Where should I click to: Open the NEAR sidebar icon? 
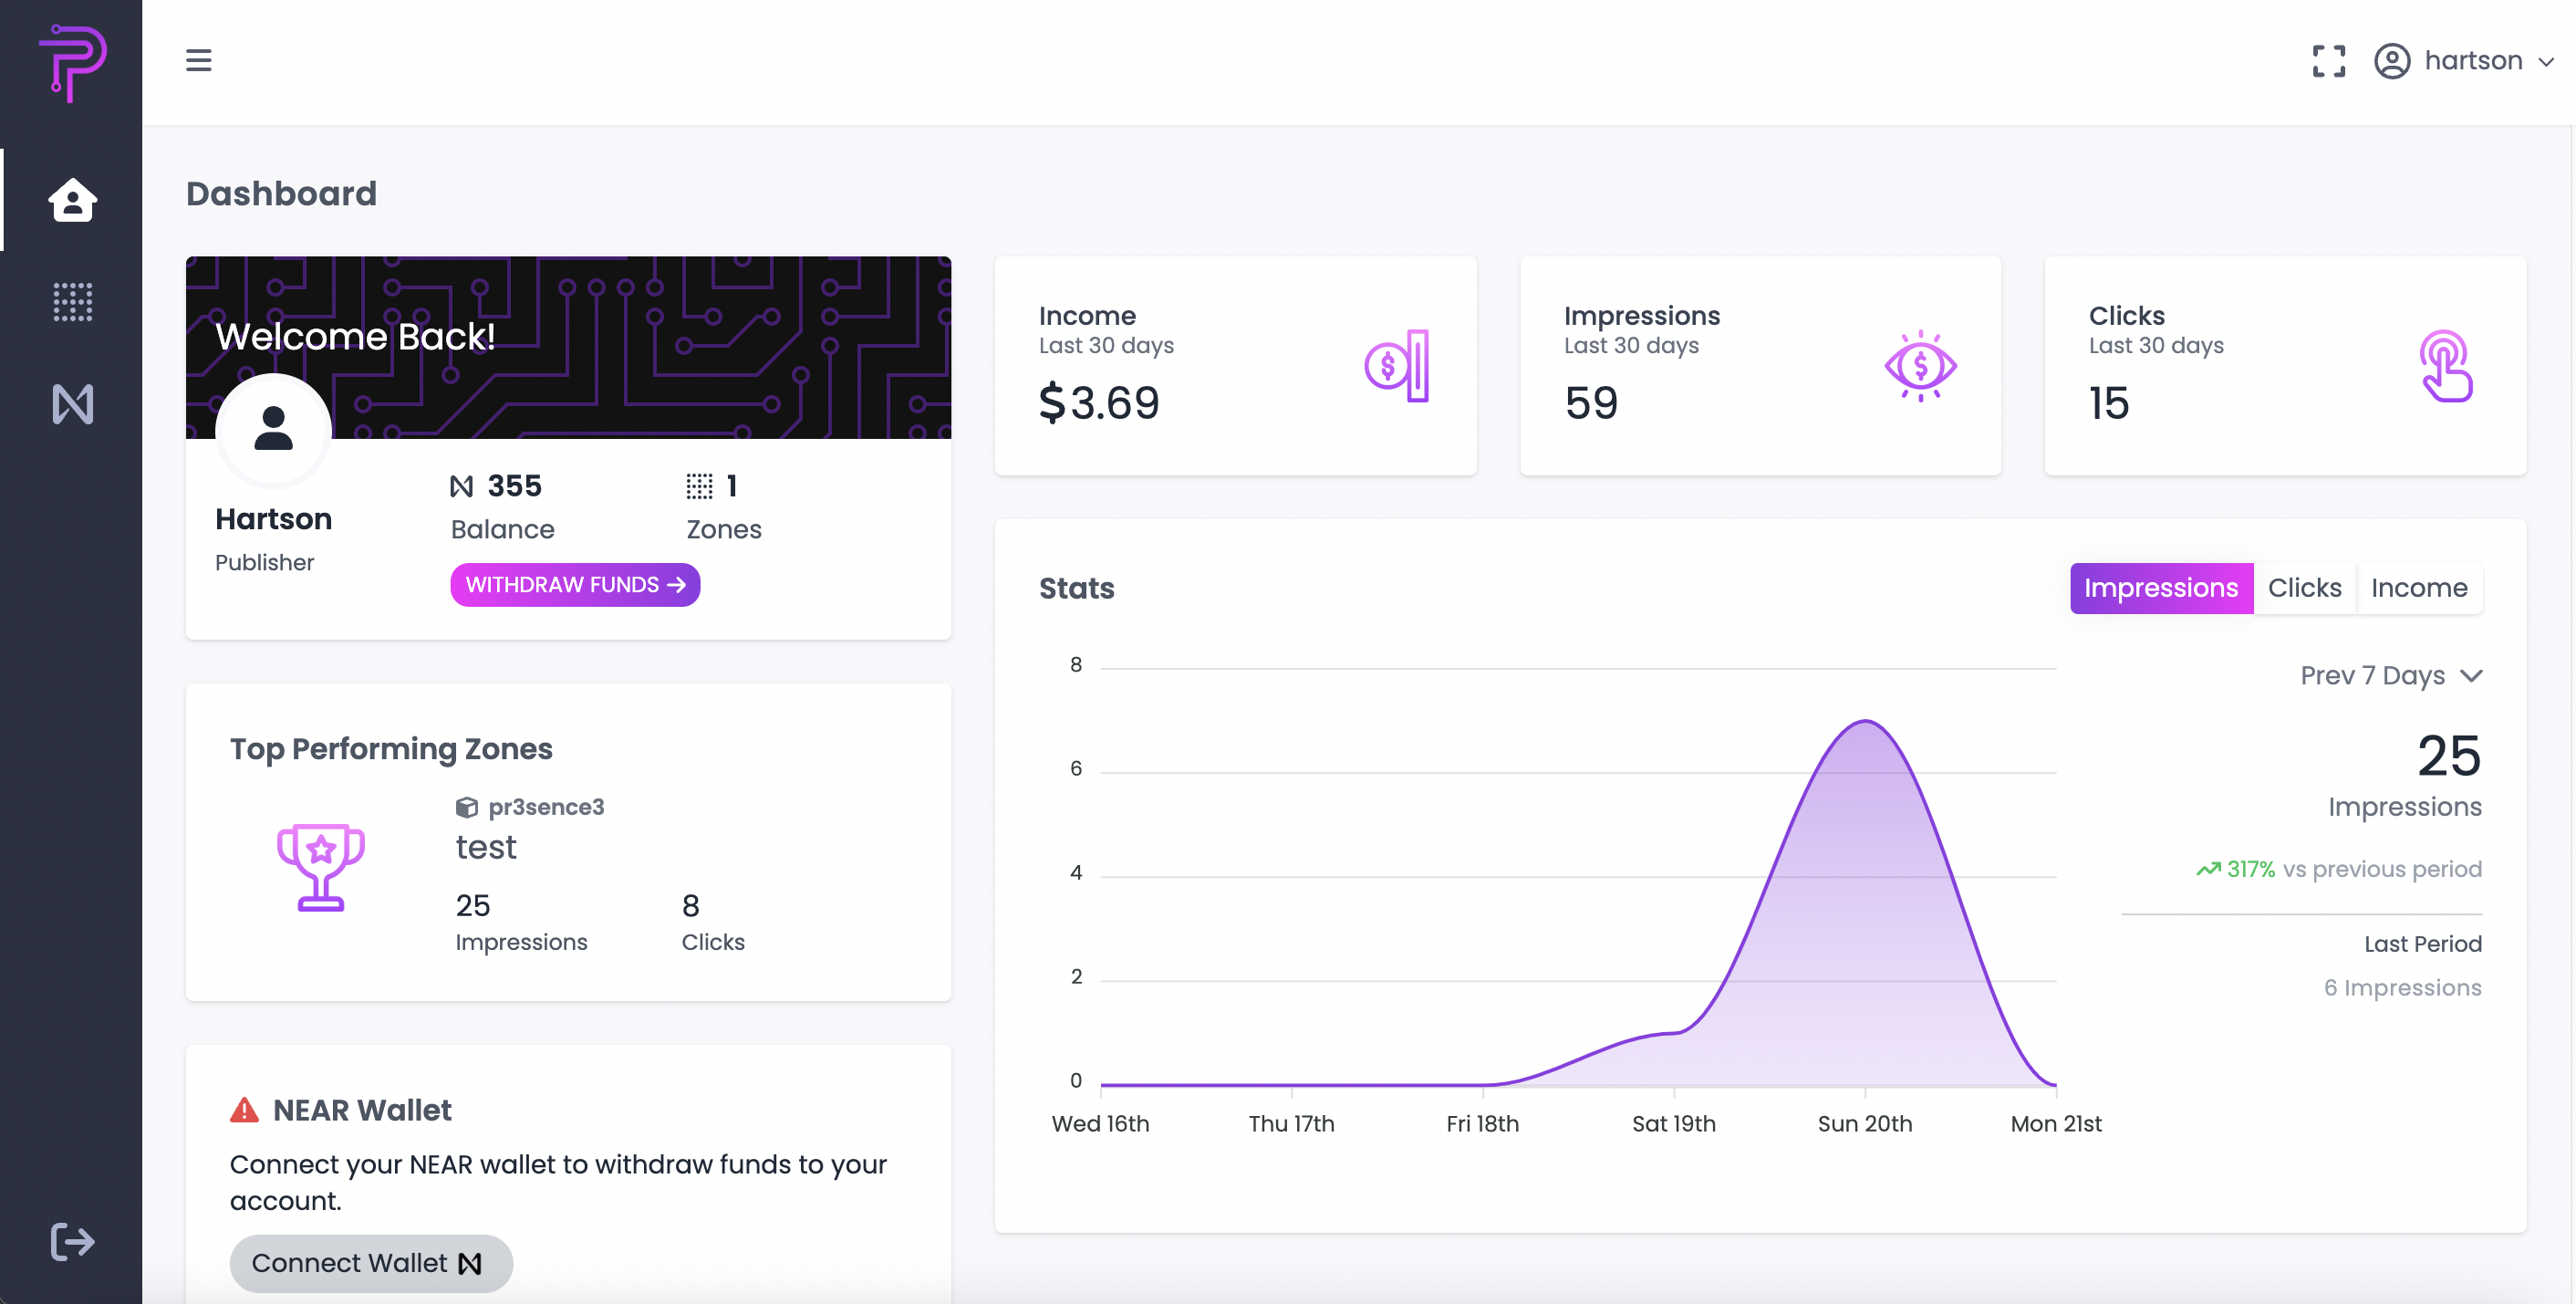(x=72, y=404)
